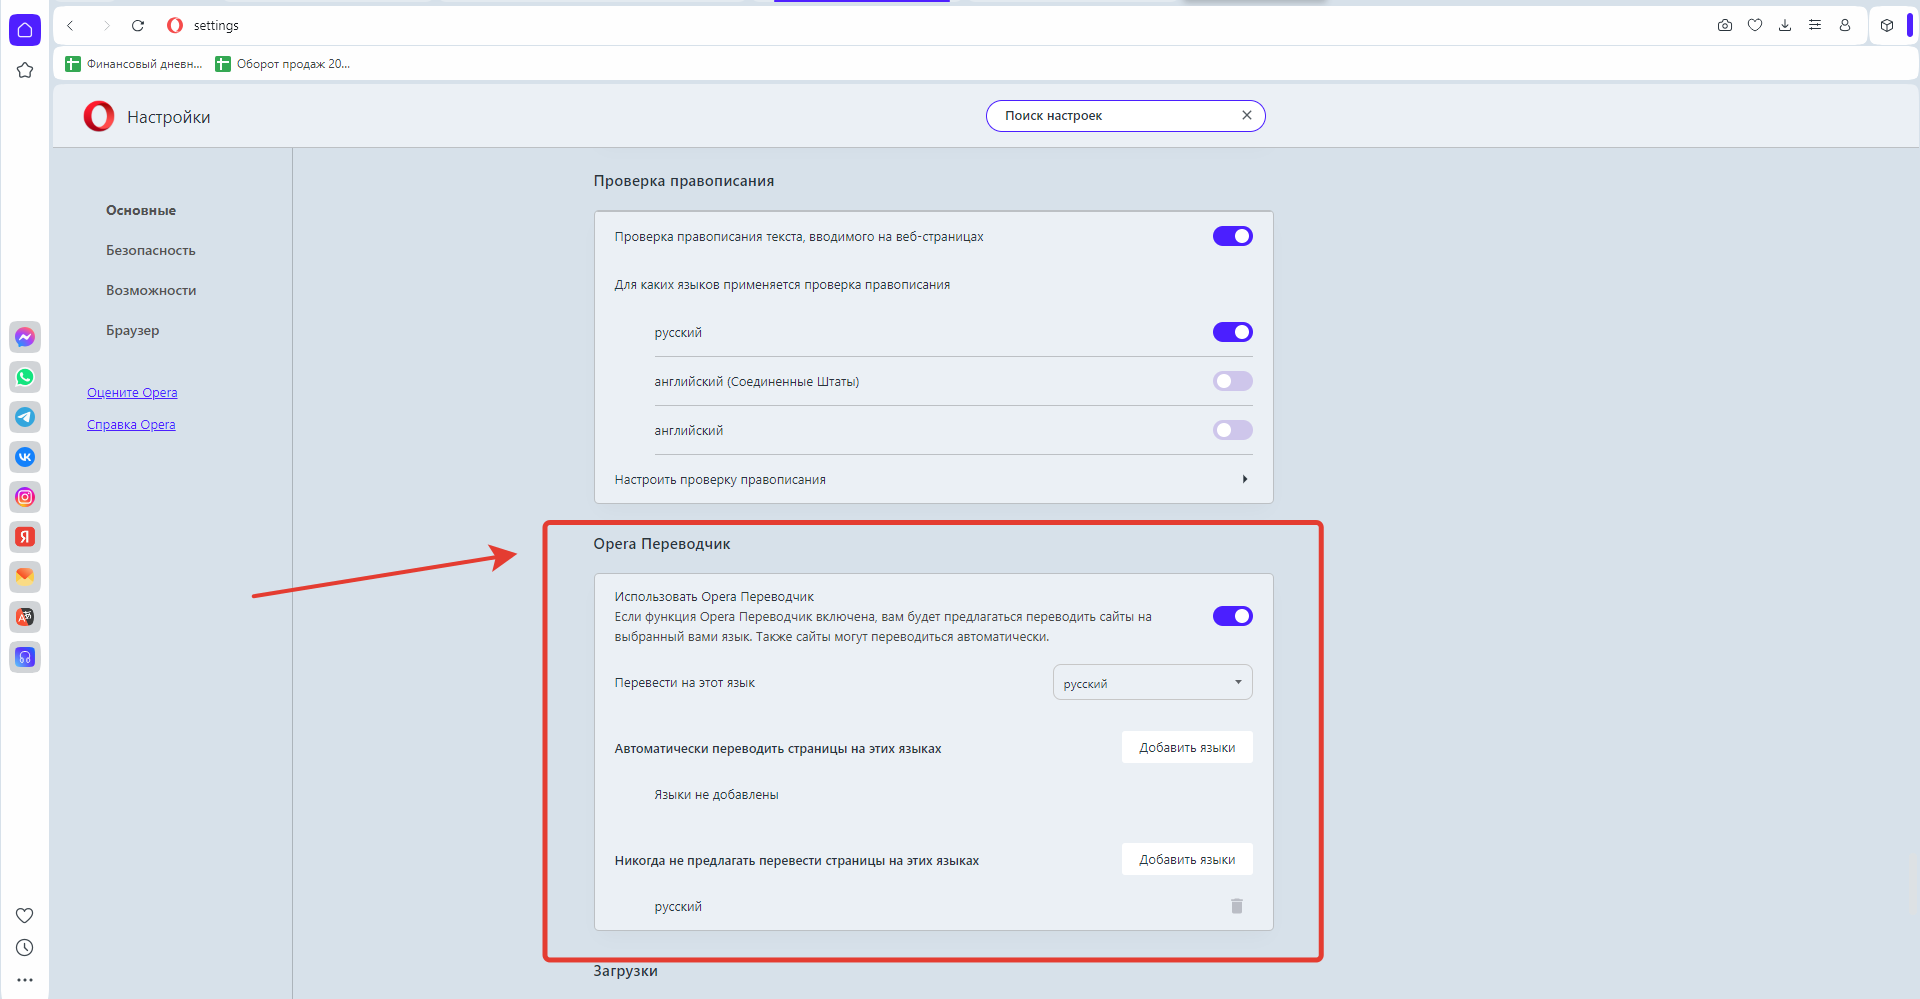Open VK in the sidebar
This screenshot has width=1920, height=999.
click(x=25, y=457)
